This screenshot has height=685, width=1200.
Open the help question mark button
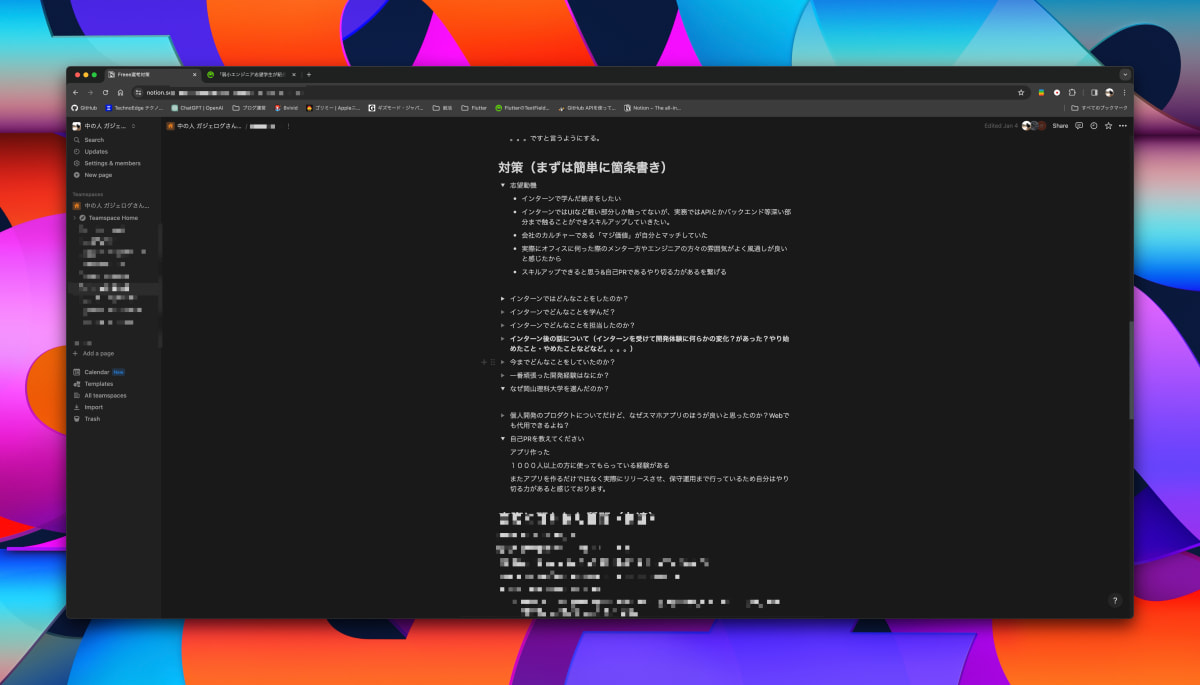[1115, 601]
